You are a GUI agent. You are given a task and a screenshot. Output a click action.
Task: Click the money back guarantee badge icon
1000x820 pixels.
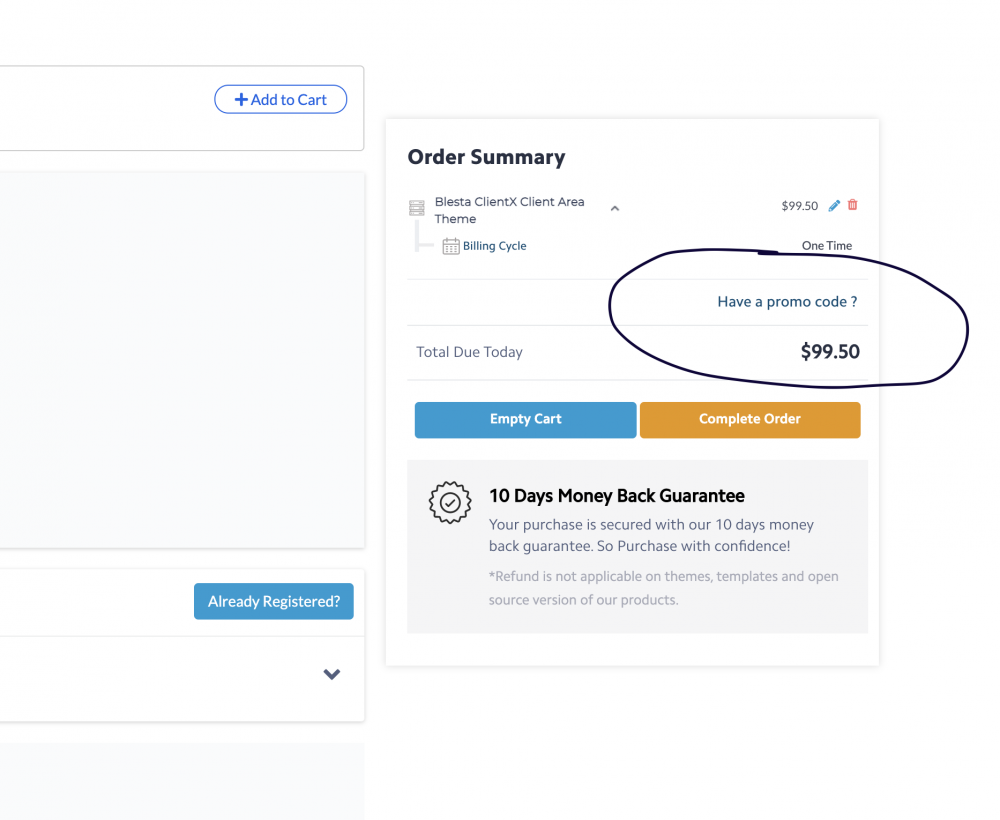click(x=450, y=503)
